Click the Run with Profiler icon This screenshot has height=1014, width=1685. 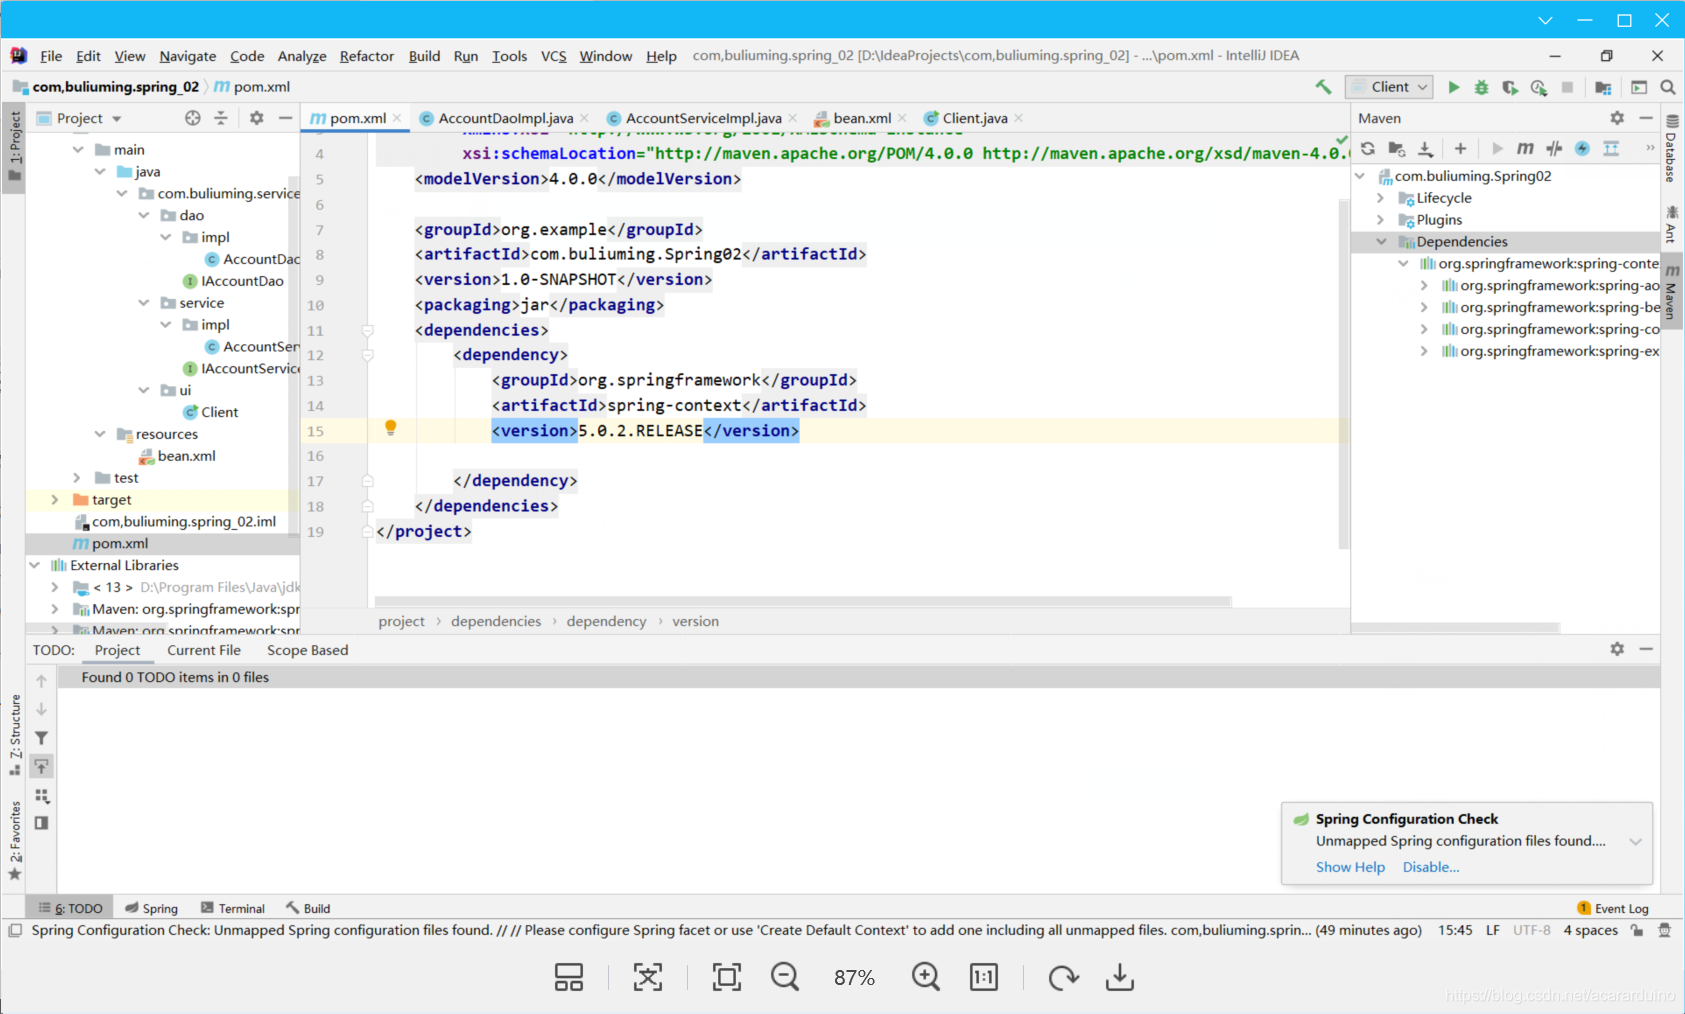coord(1539,87)
